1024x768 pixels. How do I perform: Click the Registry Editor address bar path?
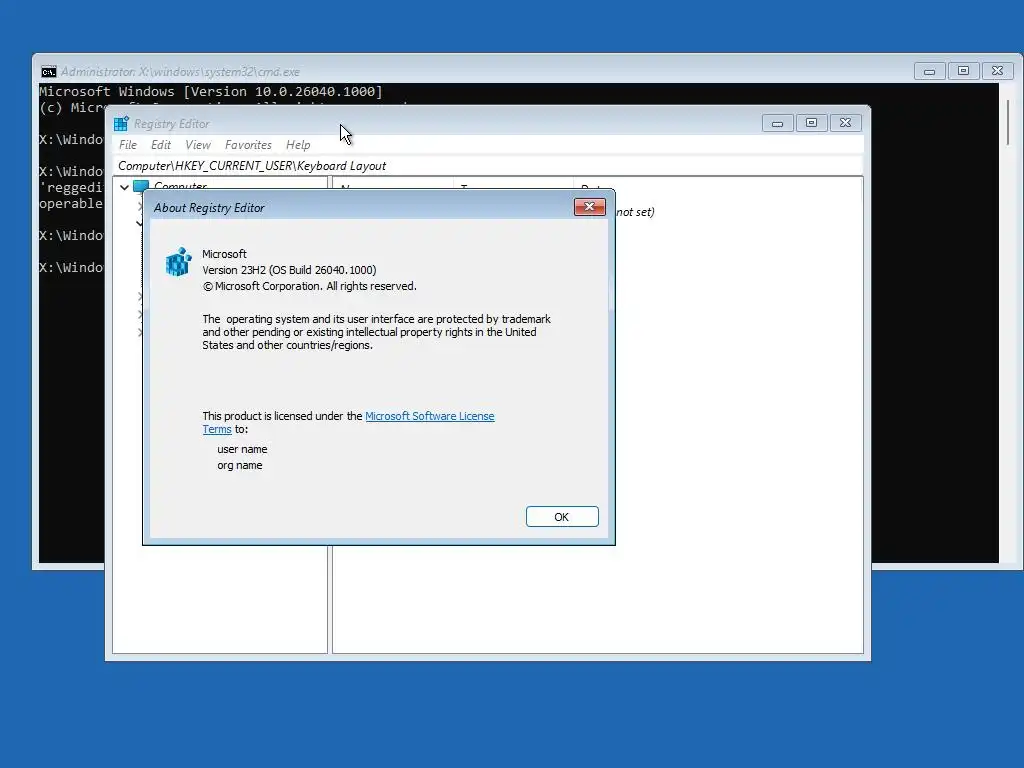tap(488, 166)
